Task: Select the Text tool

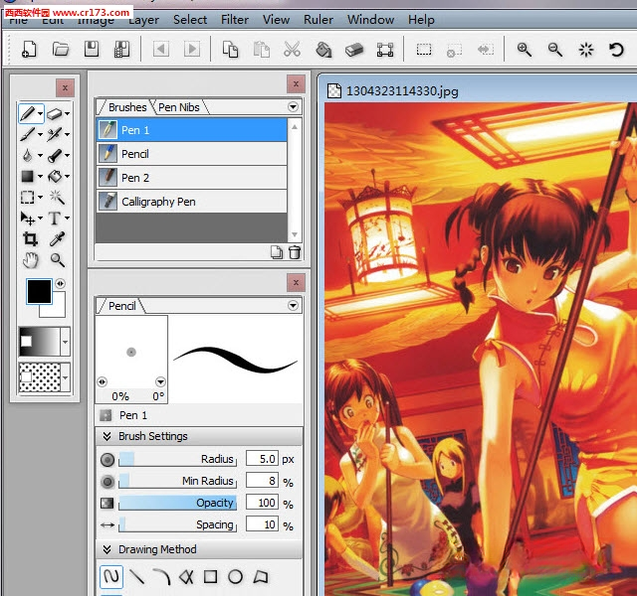Action: [x=54, y=218]
